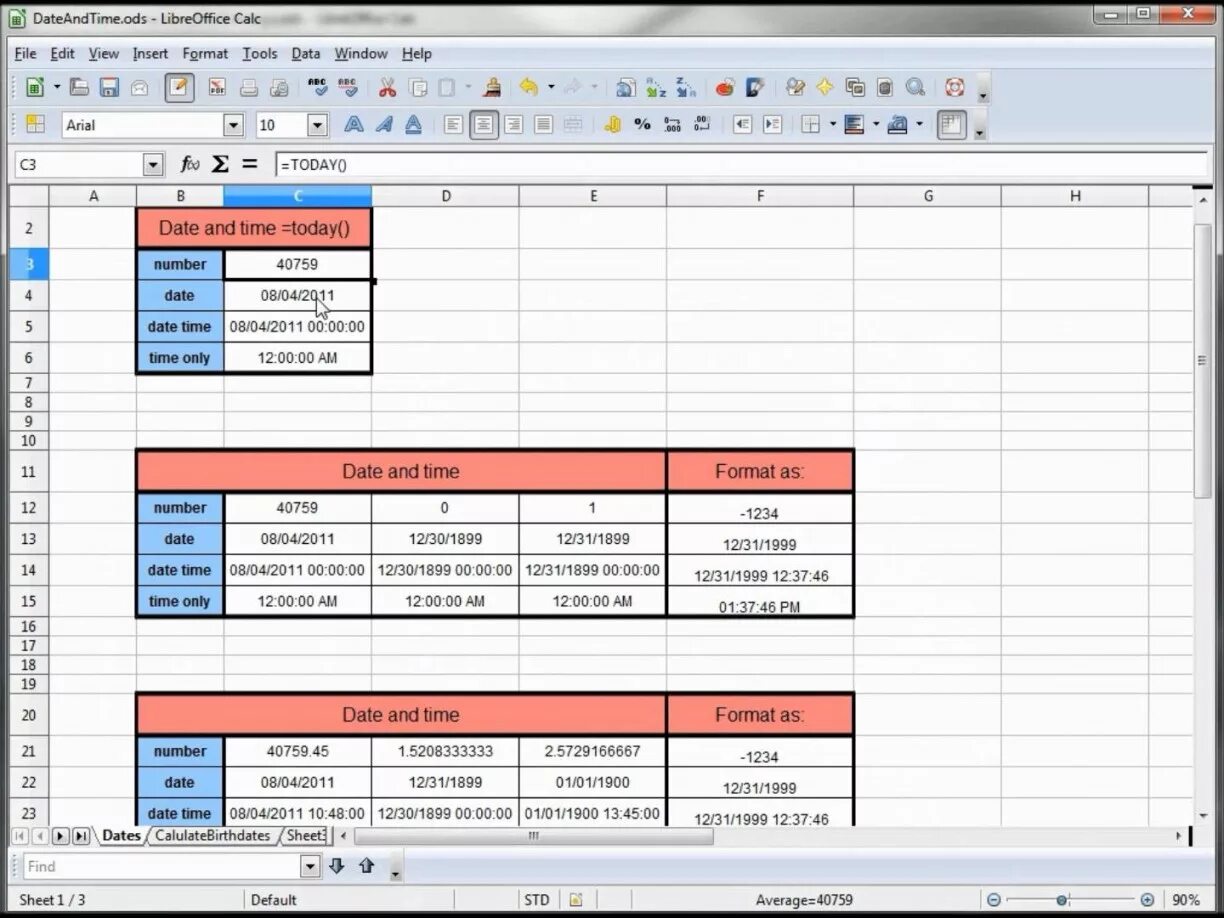Click the Sum sigma button
The height and width of the screenshot is (918, 1224).
[x=221, y=164]
